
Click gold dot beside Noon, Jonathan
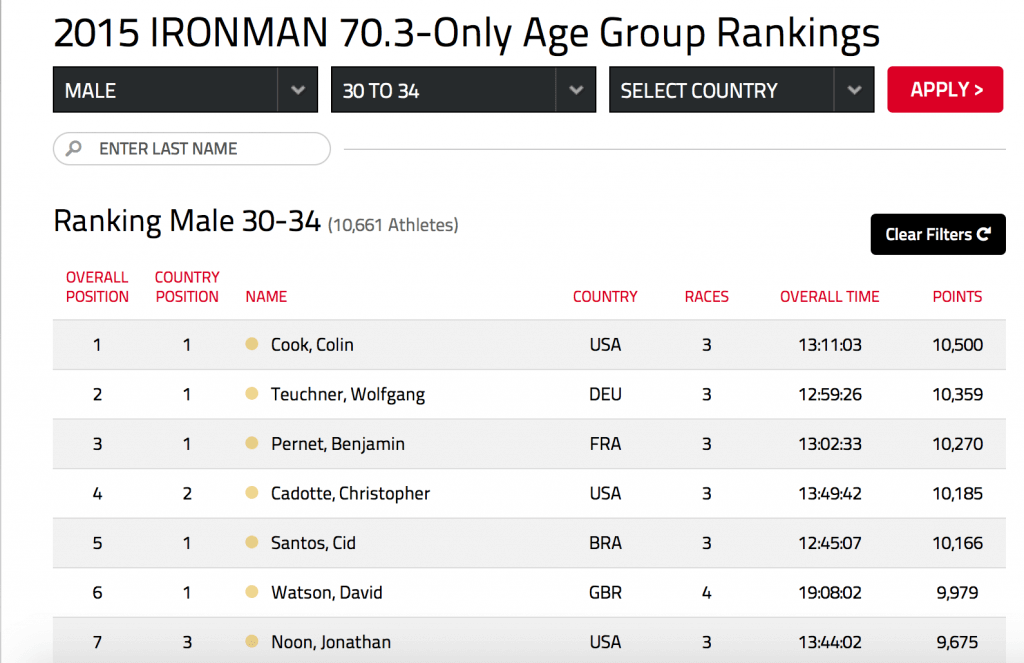point(252,642)
